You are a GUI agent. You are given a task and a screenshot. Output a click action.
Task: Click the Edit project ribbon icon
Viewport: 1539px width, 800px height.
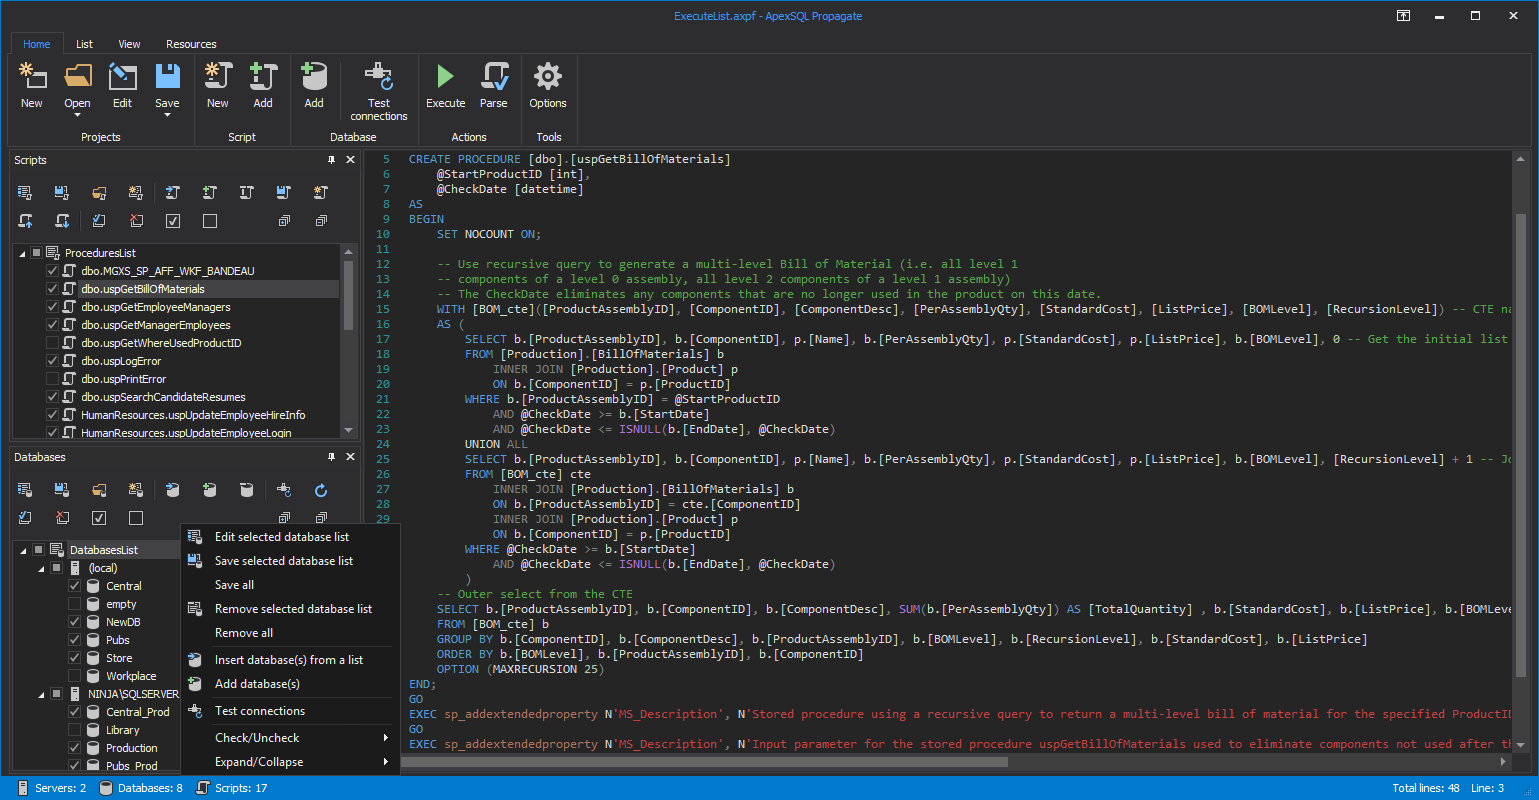point(122,76)
